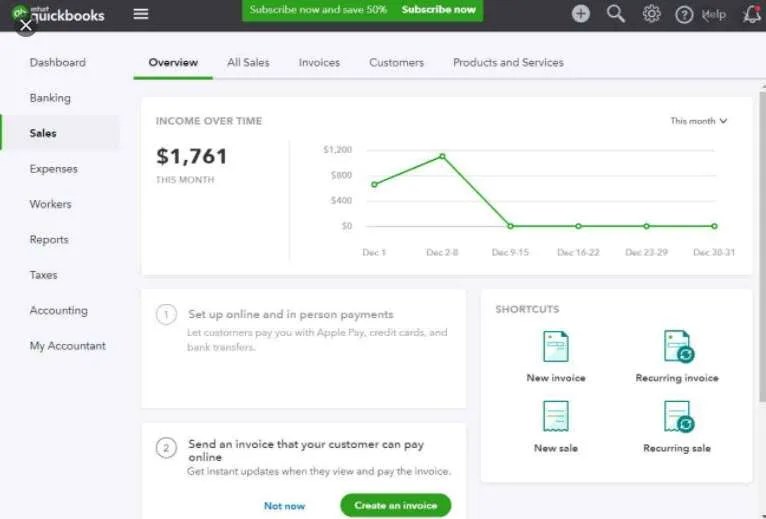
Task: Open Settings gear icon
Action: 651,14
